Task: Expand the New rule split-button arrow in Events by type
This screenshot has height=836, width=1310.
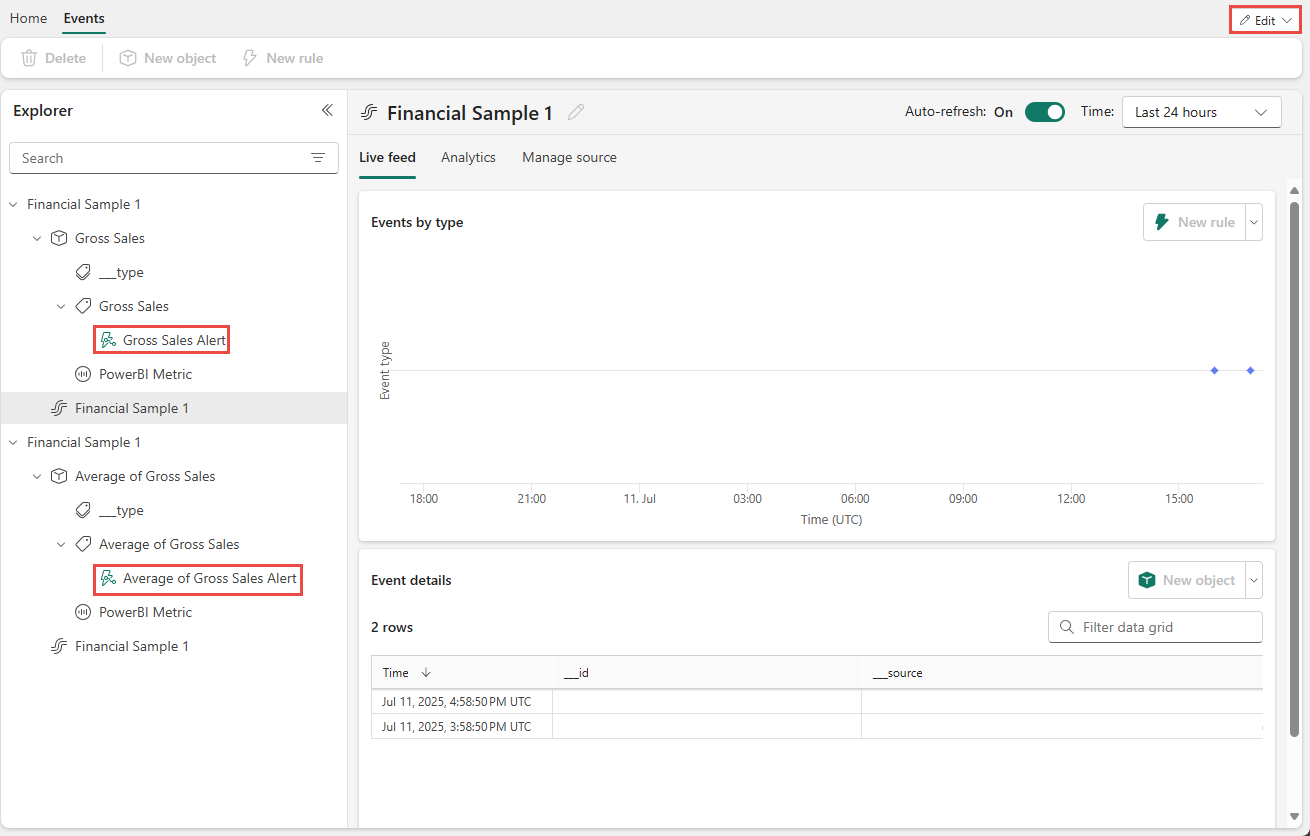Action: 1254,222
